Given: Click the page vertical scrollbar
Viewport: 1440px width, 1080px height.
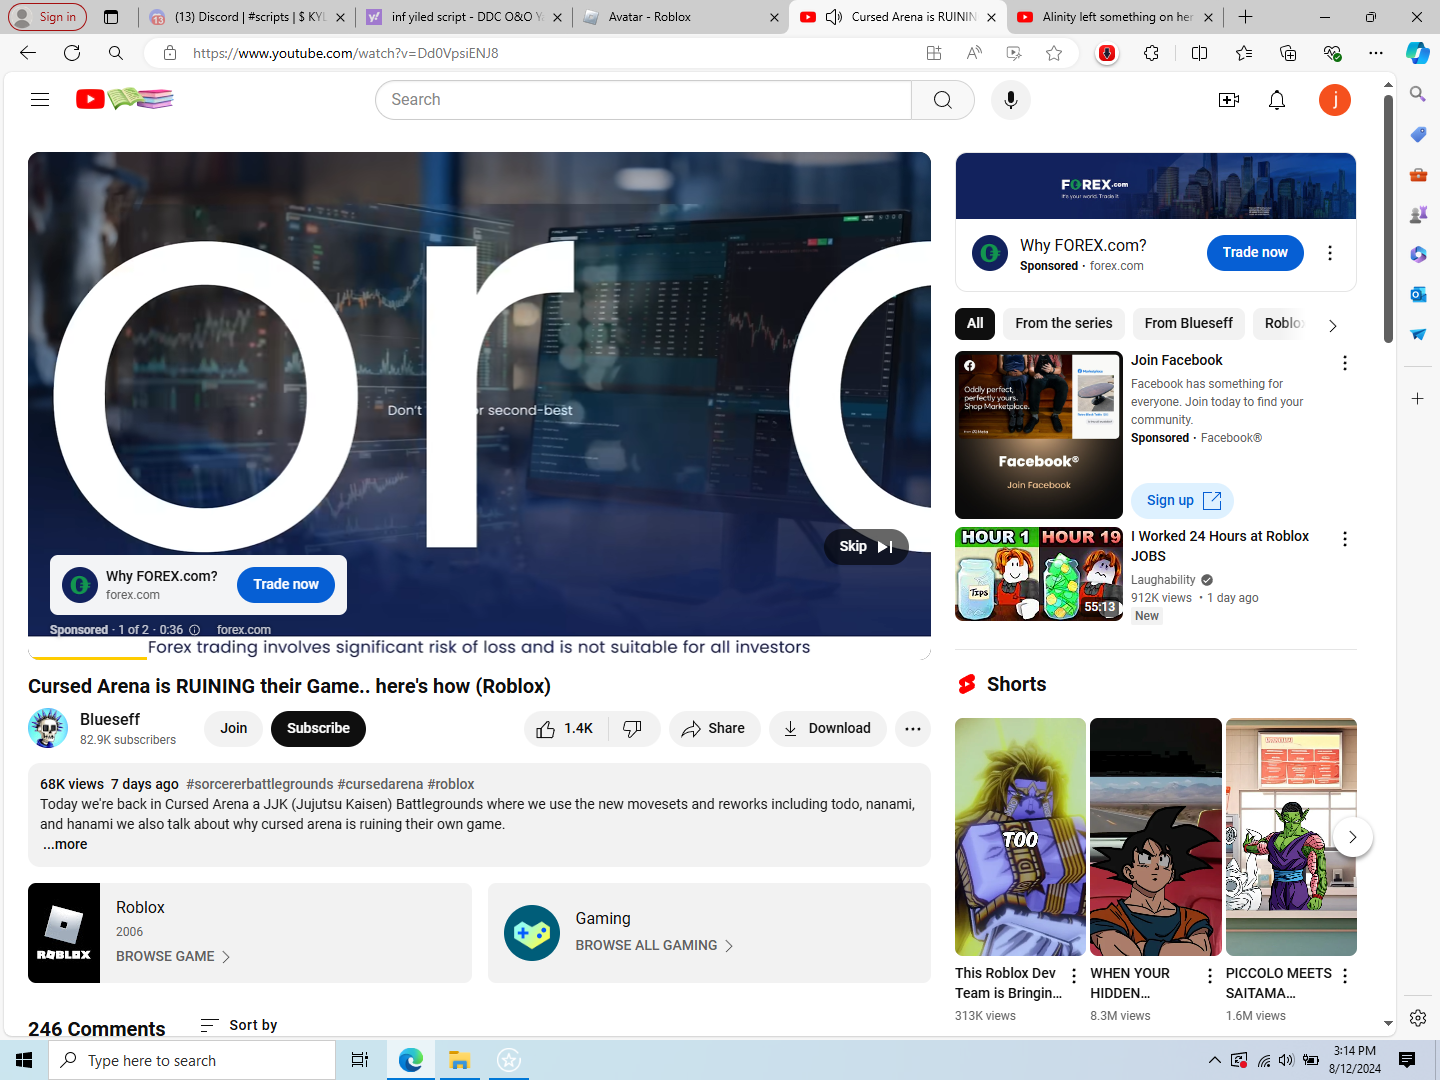Looking at the screenshot, I should pos(1388,220).
